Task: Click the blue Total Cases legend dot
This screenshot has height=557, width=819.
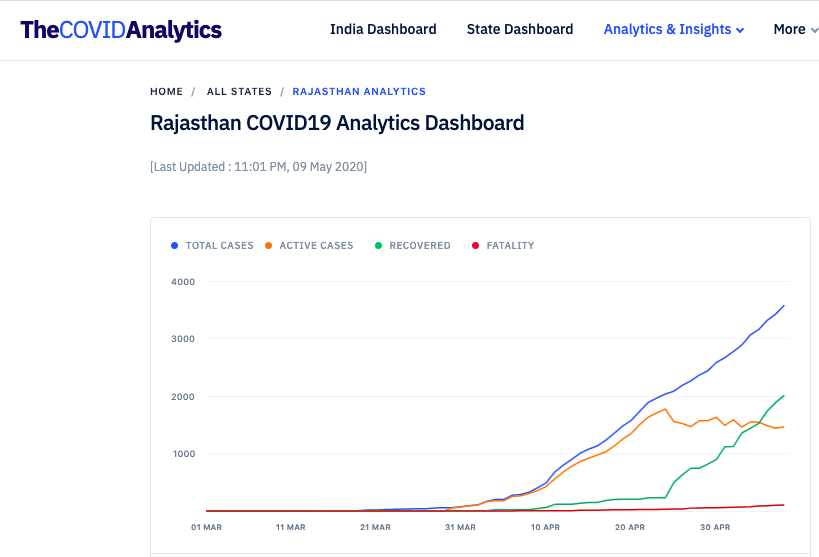Action: [174, 246]
